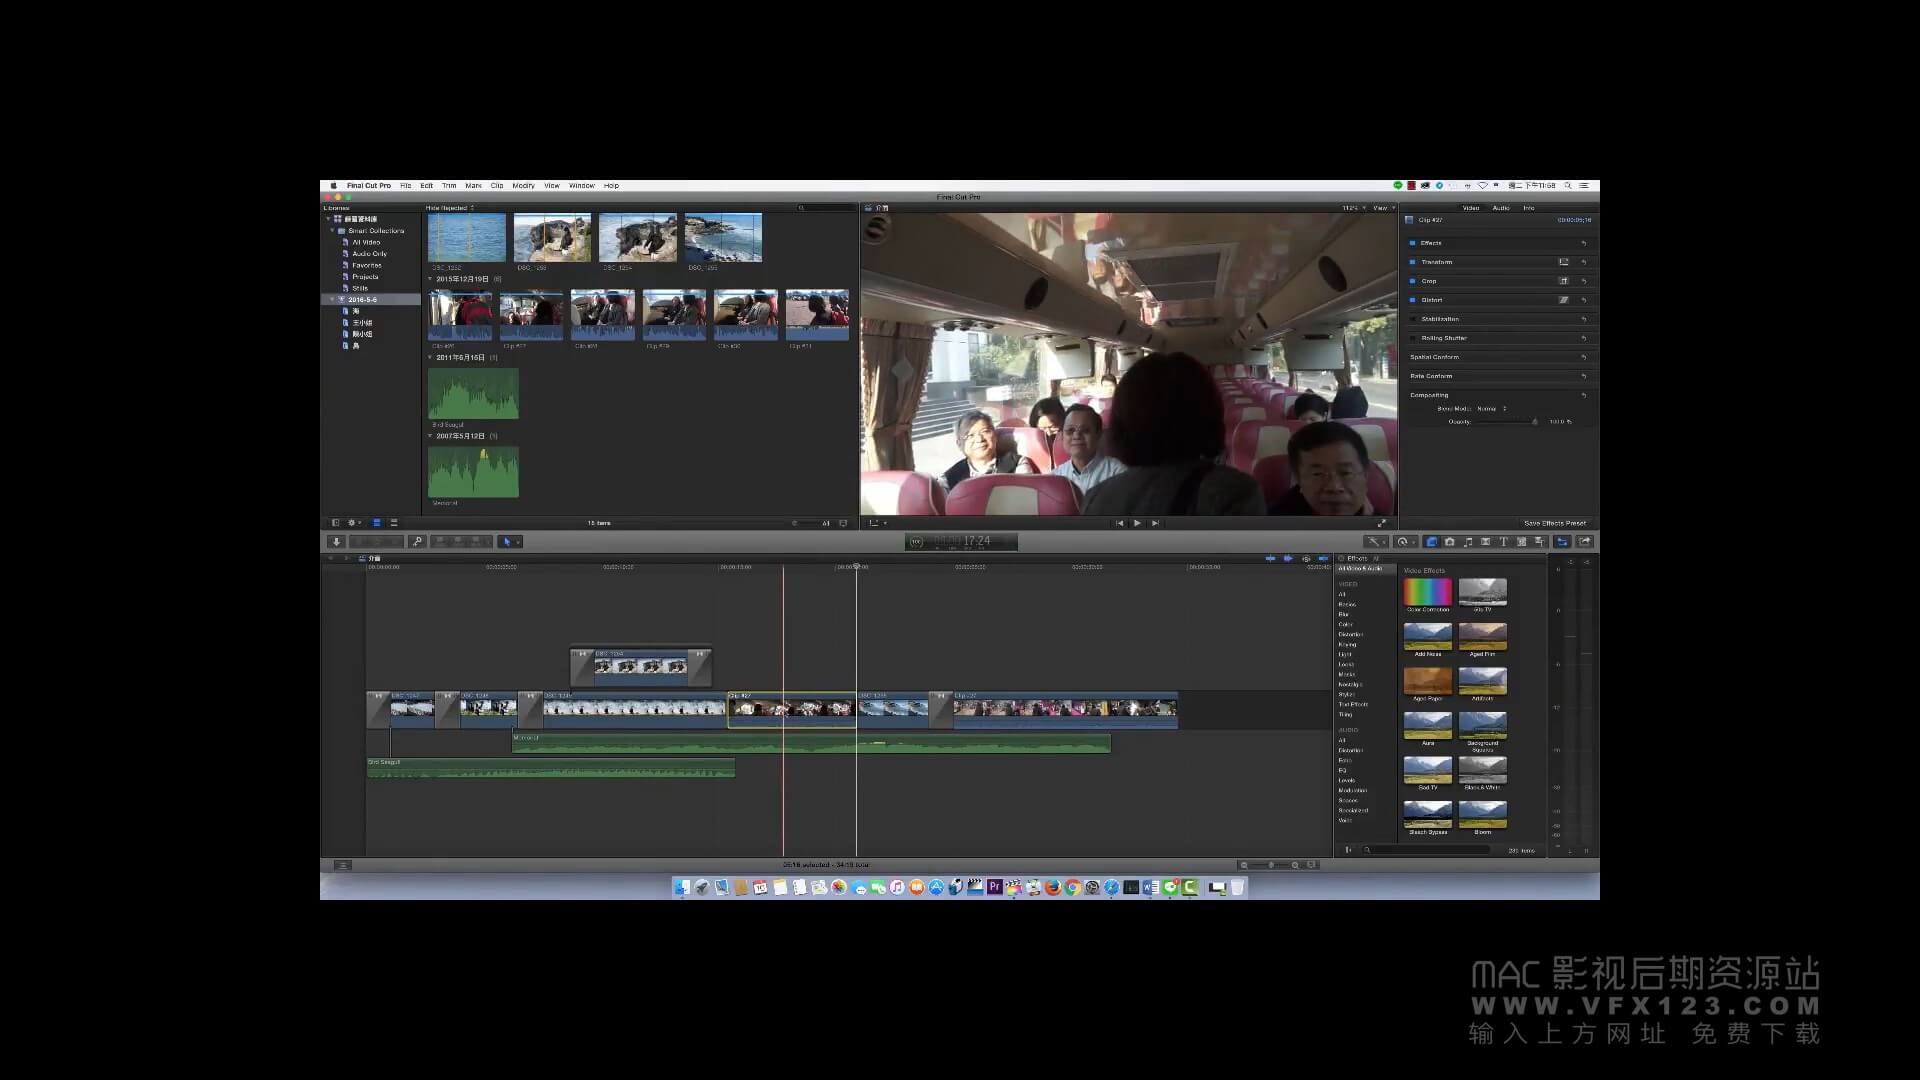Reset the Effects section arrow

1584,243
